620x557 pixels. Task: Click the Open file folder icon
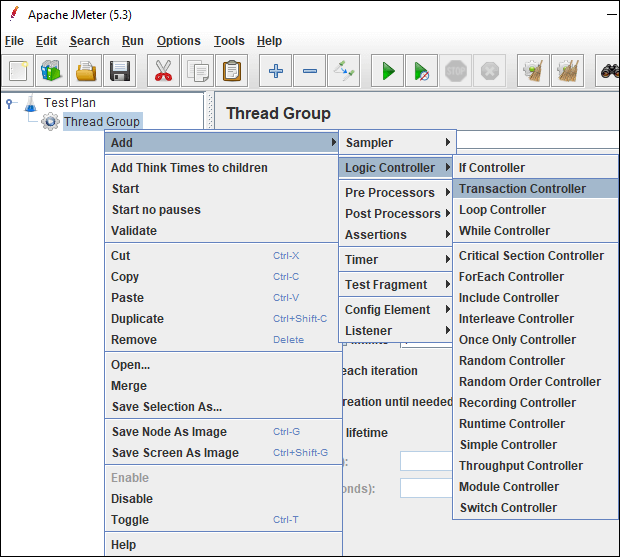(x=85, y=71)
